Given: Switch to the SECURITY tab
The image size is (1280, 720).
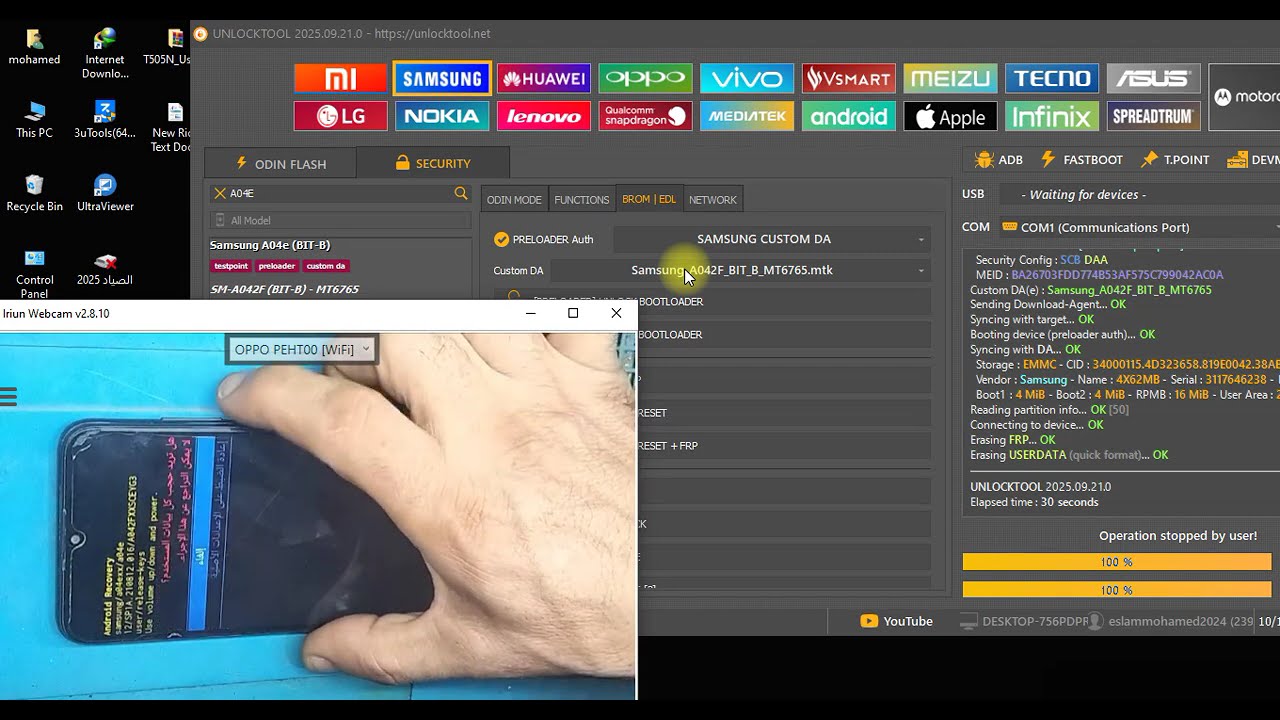Looking at the screenshot, I should point(432,163).
